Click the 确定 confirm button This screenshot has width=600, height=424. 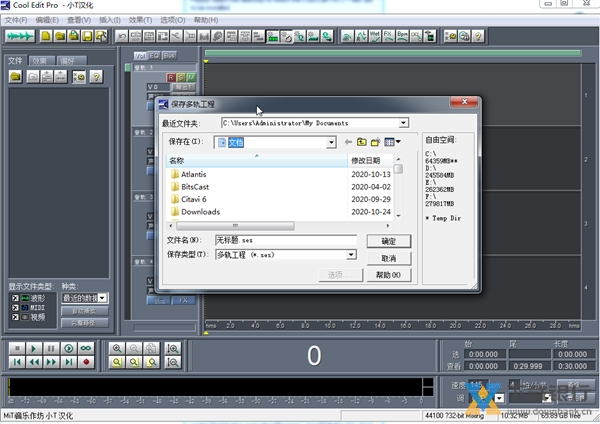click(389, 241)
